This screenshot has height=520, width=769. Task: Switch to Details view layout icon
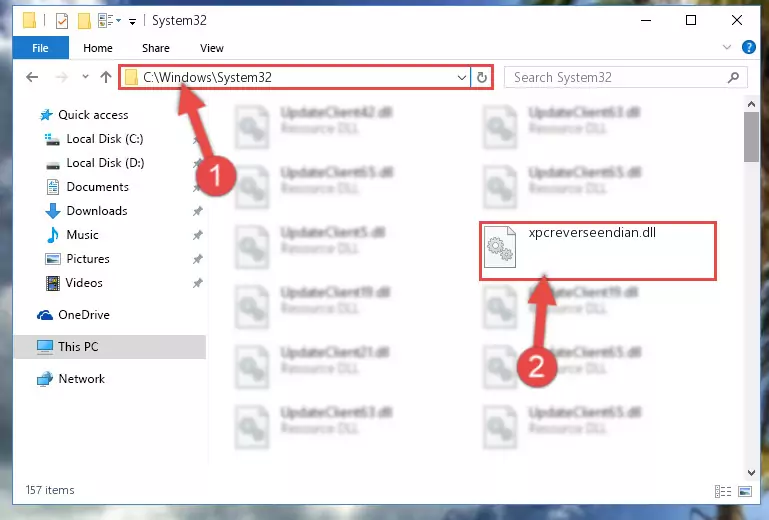pyautogui.click(x=723, y=491)
